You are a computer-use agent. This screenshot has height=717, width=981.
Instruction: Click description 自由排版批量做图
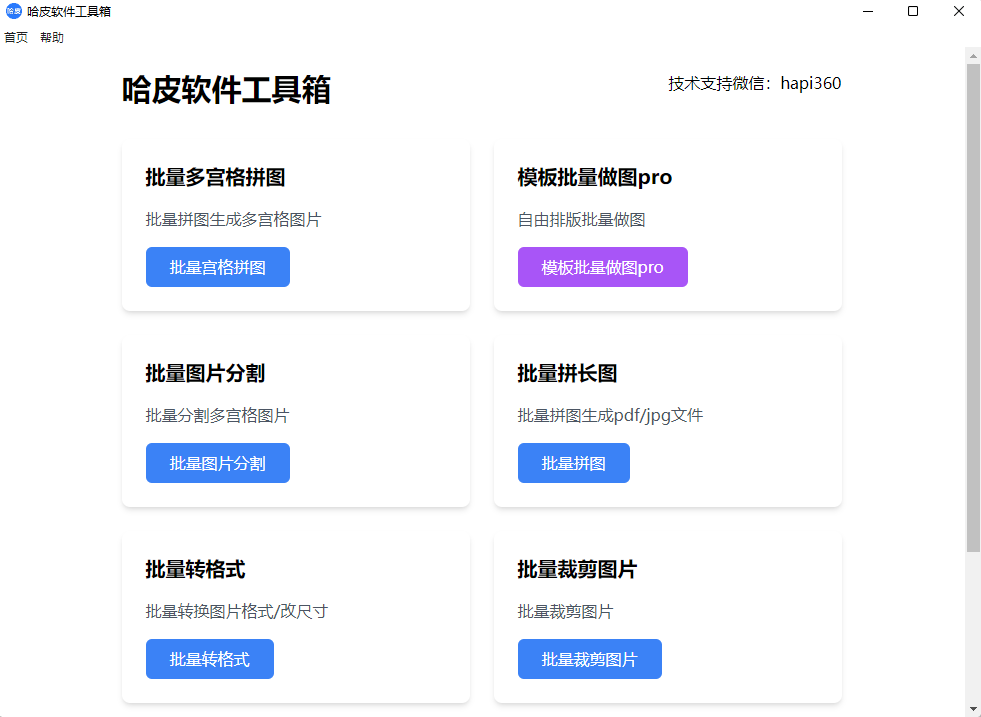(581, 220)
